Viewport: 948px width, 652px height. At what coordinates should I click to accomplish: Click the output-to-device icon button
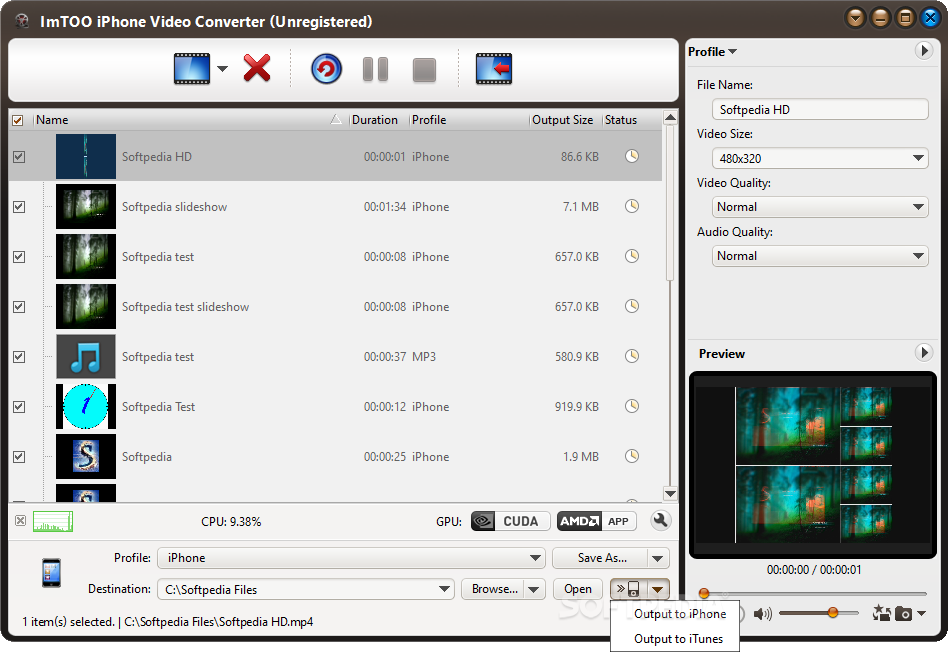point(628,589)
